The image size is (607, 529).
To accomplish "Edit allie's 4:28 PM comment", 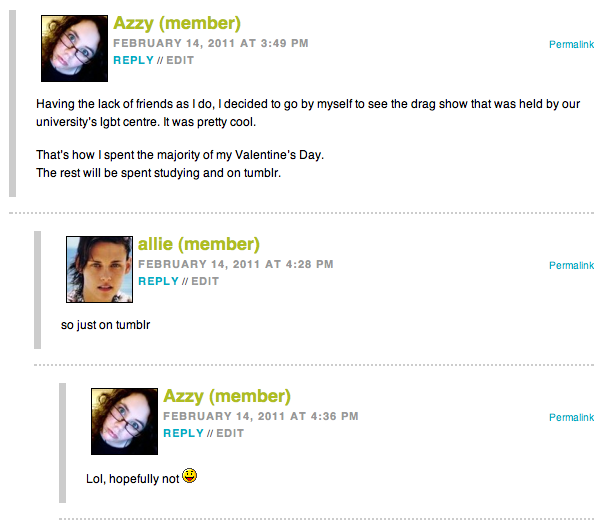I will tap(205, 281).
